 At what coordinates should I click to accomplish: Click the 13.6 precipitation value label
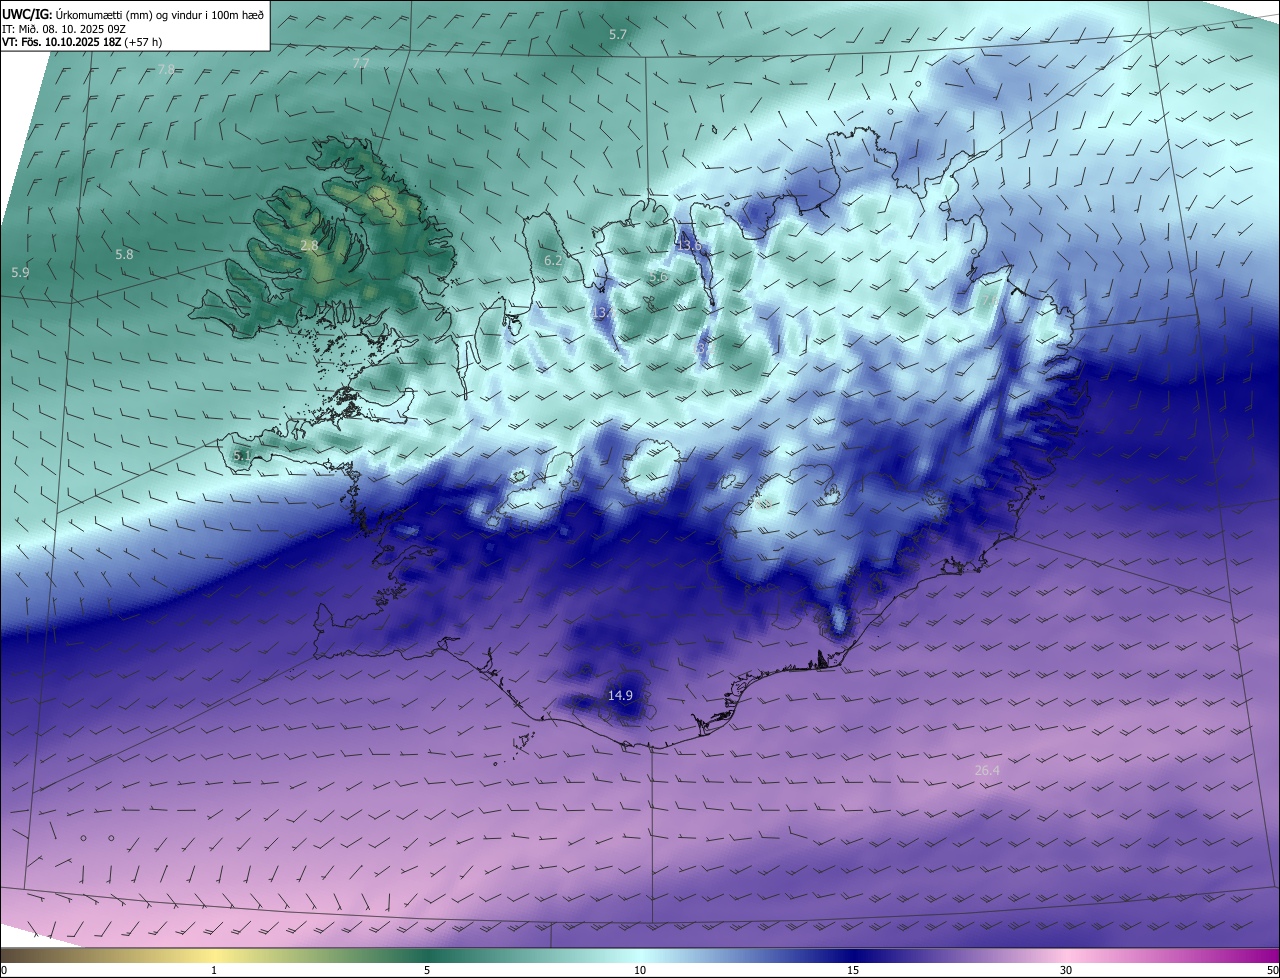tap(689, 245)
